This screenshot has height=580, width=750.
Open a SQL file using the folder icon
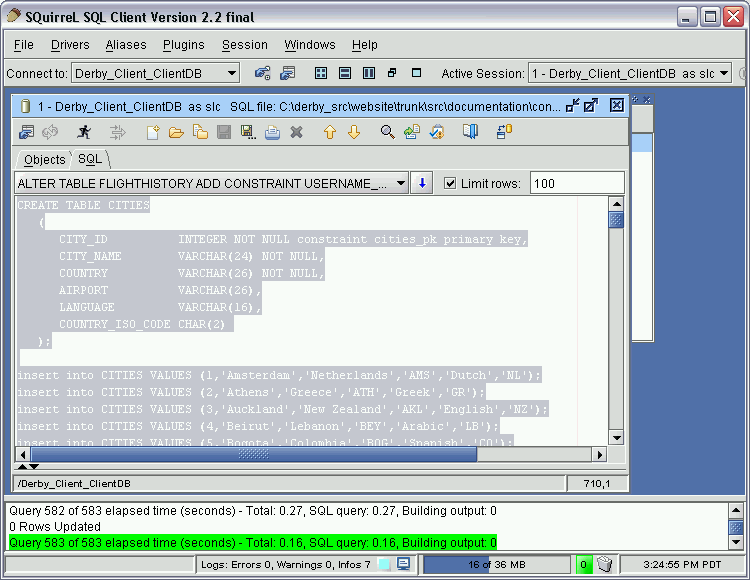(x=176, y=132)
